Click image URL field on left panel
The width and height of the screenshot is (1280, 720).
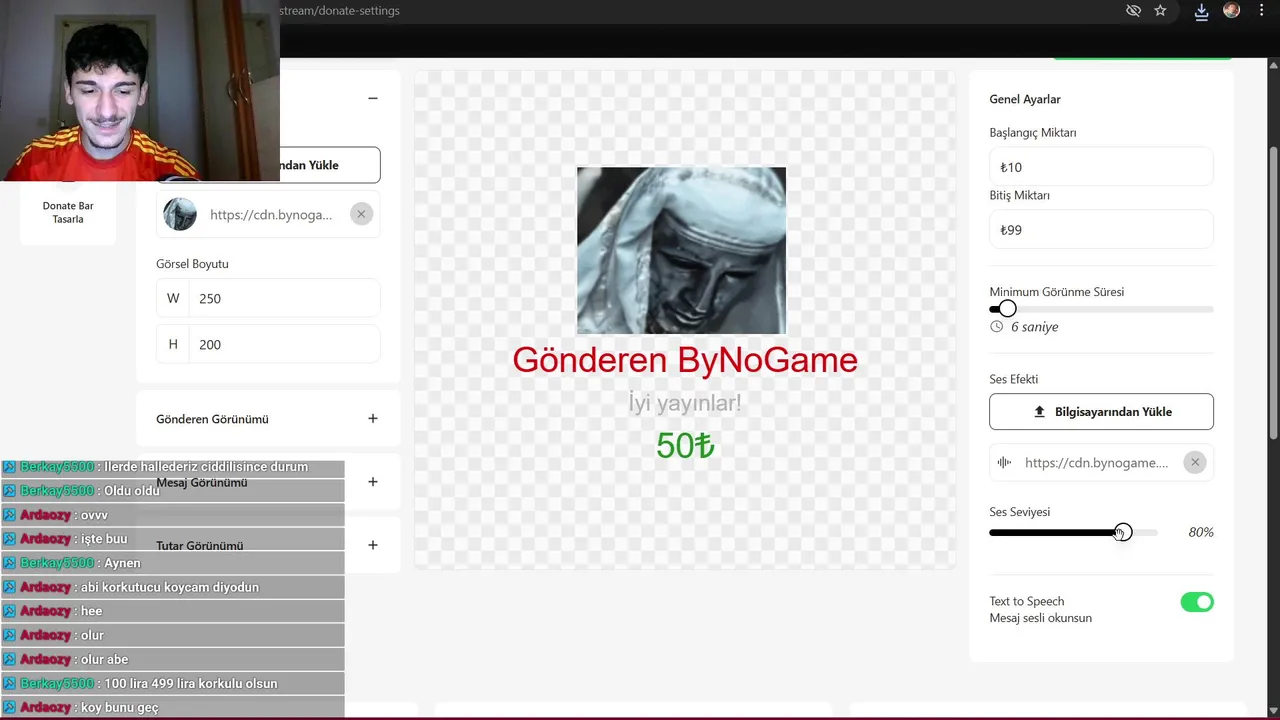(x=271, y=215)
